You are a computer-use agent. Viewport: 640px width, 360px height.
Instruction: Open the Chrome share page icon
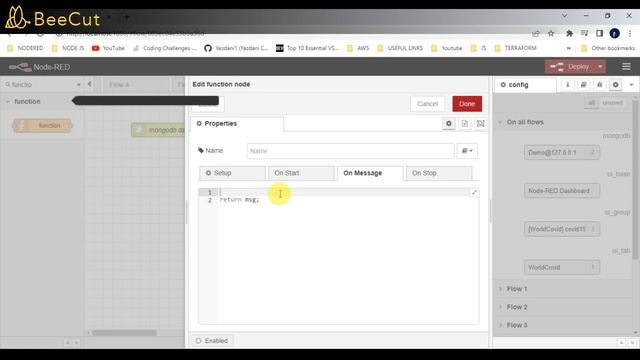(x=536, y=33)
